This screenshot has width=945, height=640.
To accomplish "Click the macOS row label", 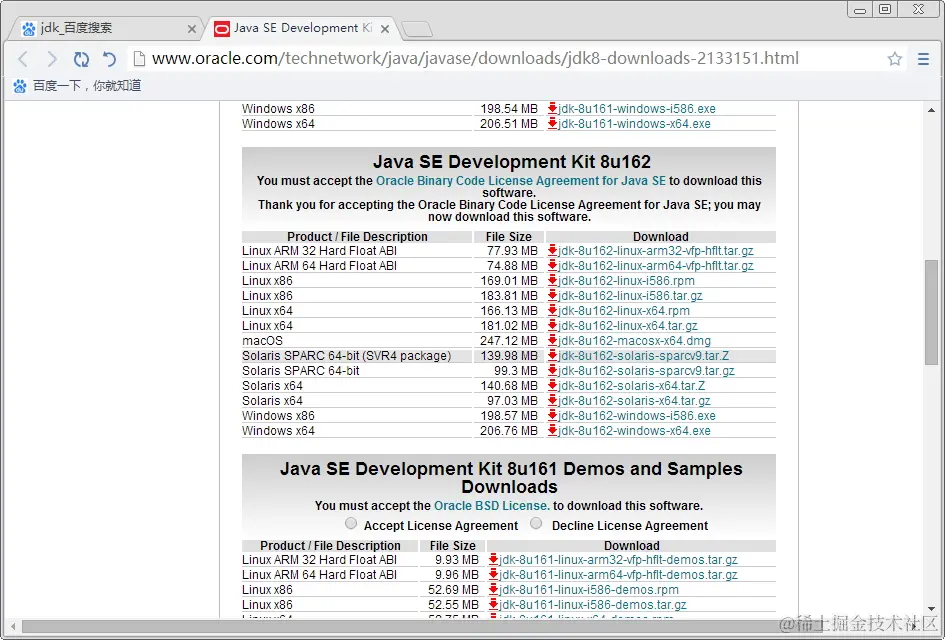I will pos(262,340).
